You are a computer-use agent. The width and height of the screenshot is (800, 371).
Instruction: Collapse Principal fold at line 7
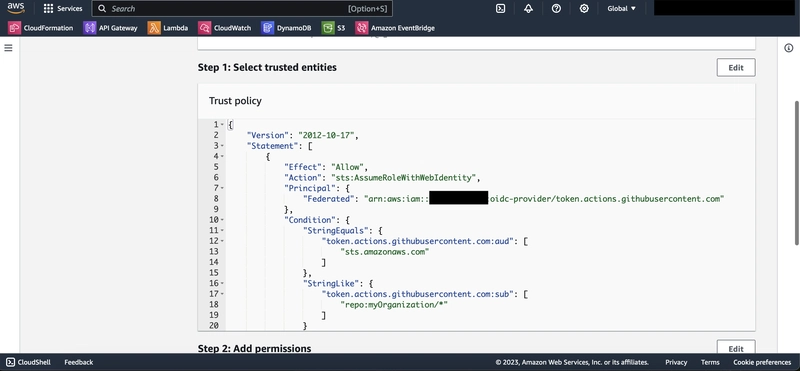[222, 188]
